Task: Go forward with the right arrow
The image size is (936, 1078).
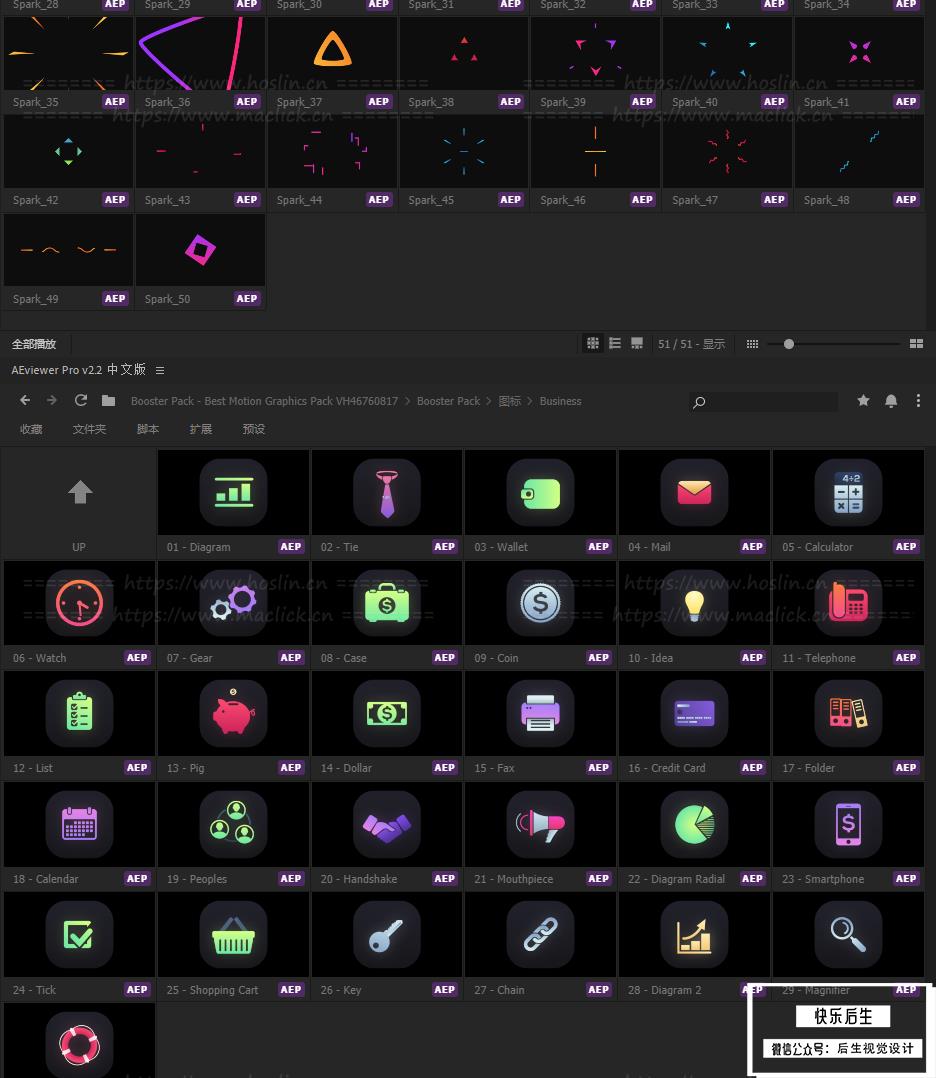Action: tap(52, 400)
